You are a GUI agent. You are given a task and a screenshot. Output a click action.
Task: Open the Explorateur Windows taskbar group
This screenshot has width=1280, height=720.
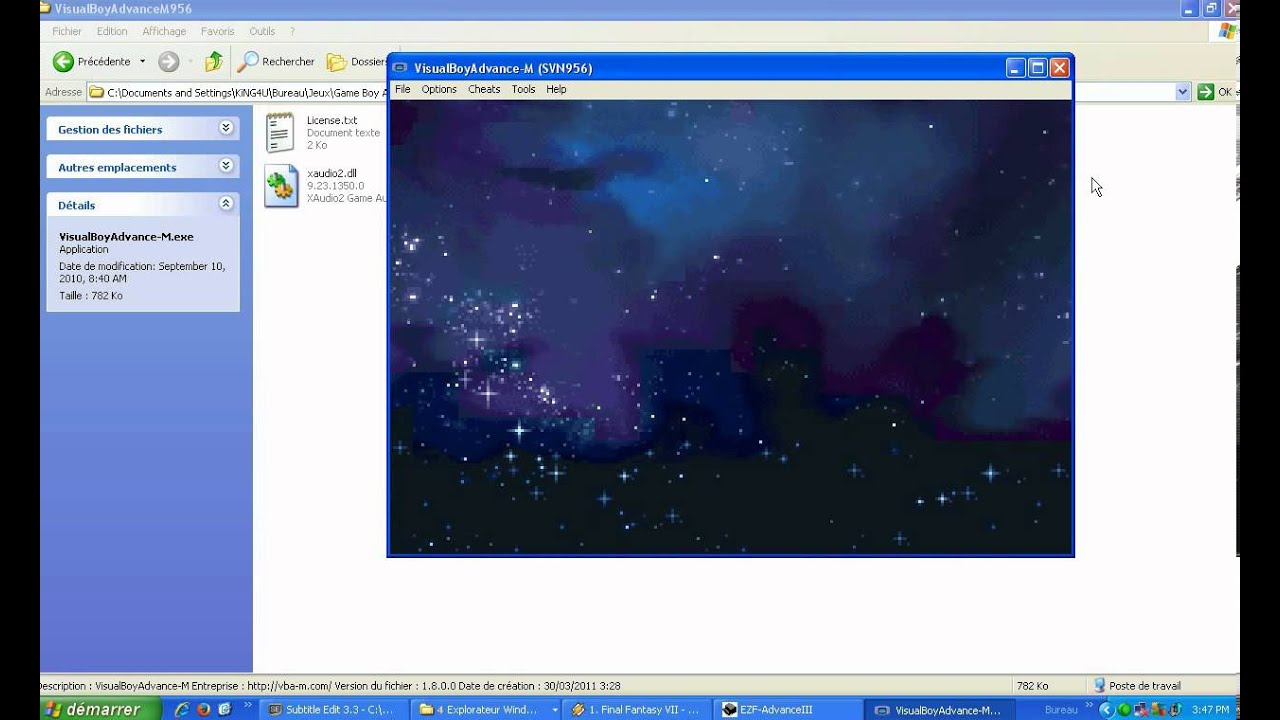[486, 710]
